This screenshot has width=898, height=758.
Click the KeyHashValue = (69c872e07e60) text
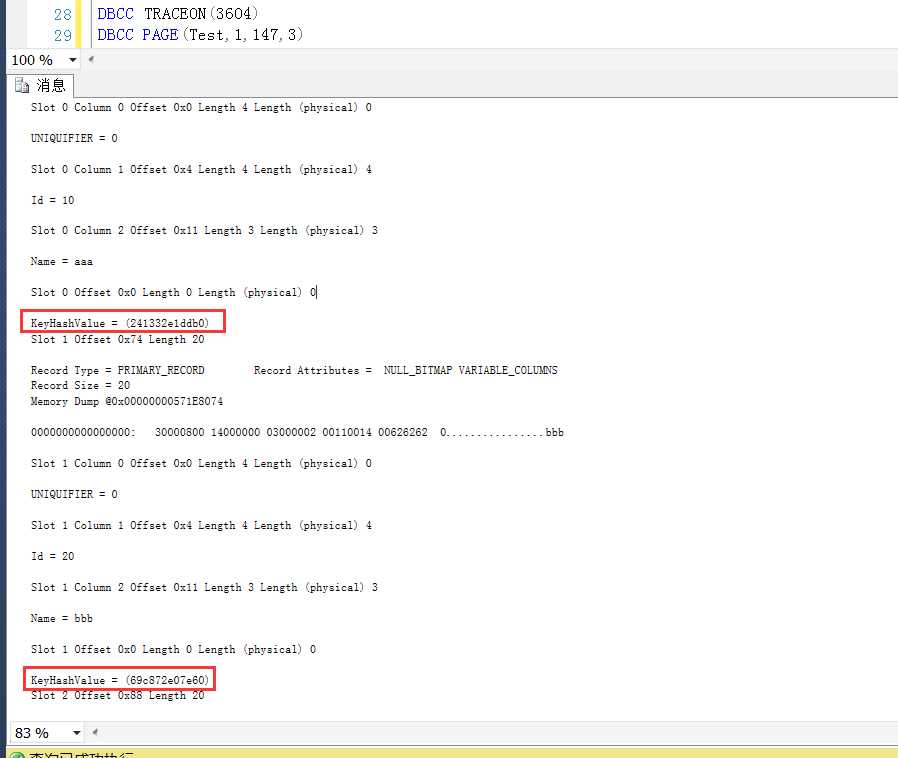point(120,680)
